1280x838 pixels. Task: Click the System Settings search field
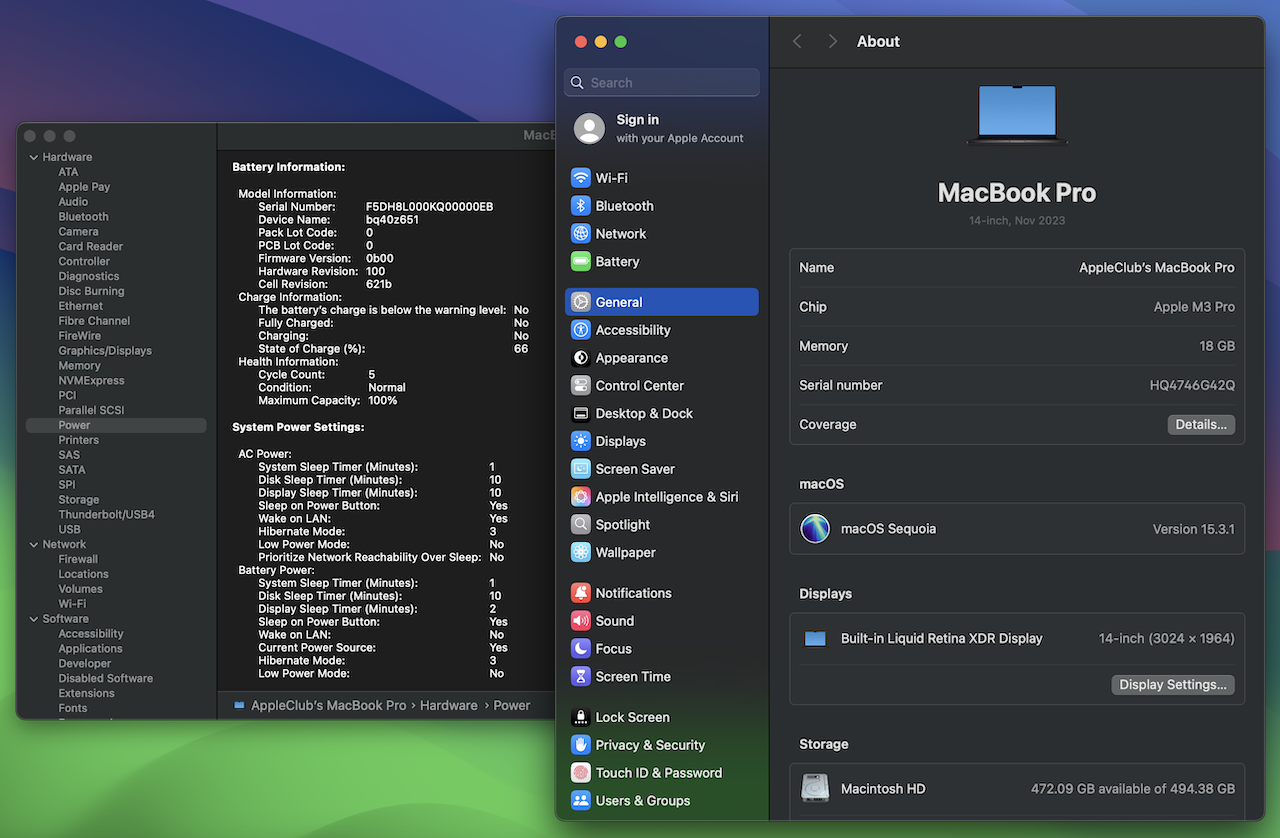(662, 83)
